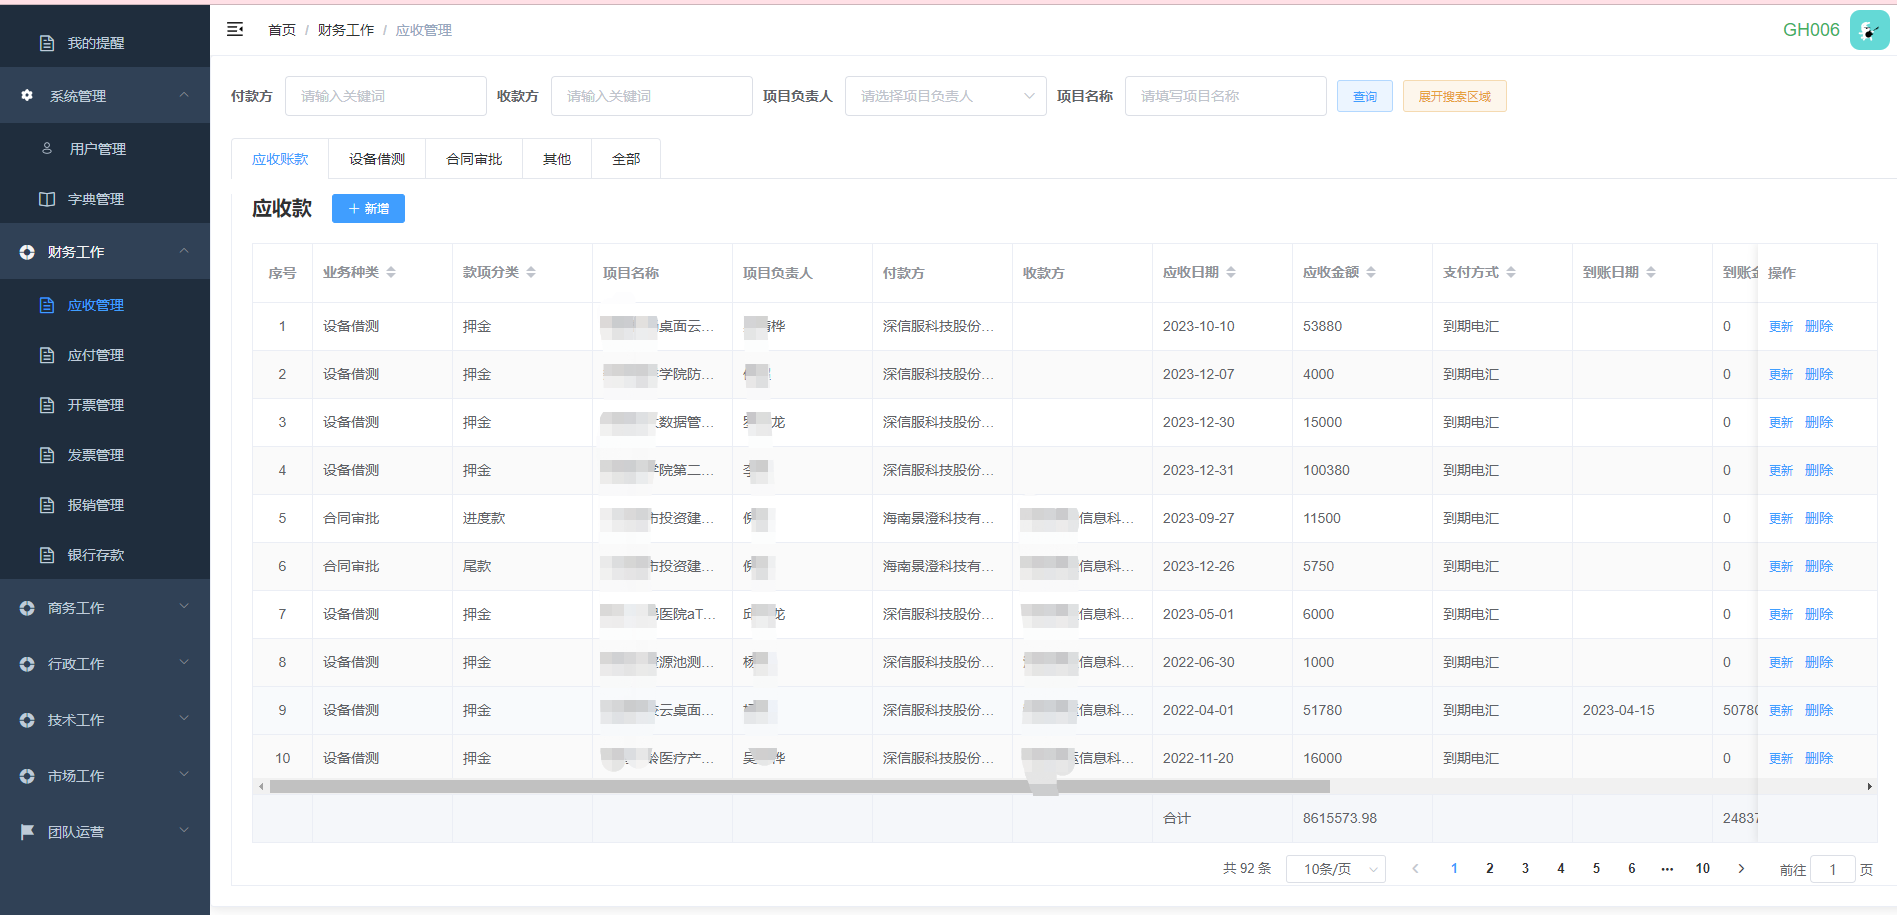The height and width of the screenshot is (915, 1897).
Task: Click the 财务工作 circle icon
Action: pos(27,252)
